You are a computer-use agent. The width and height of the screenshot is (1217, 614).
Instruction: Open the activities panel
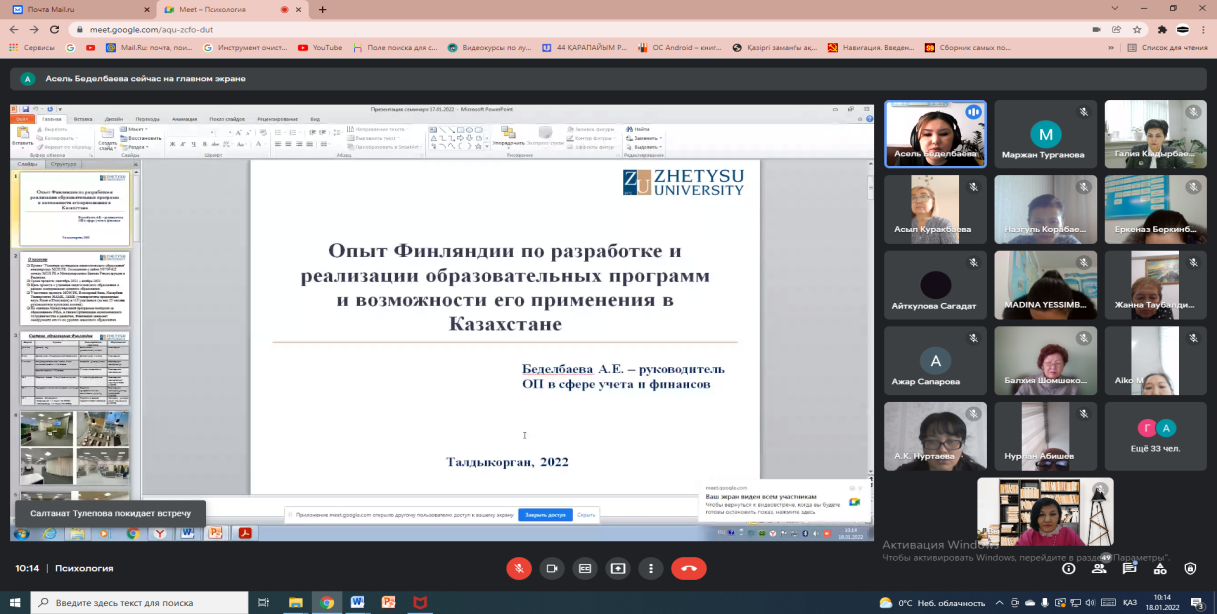tap(1159, 568)
